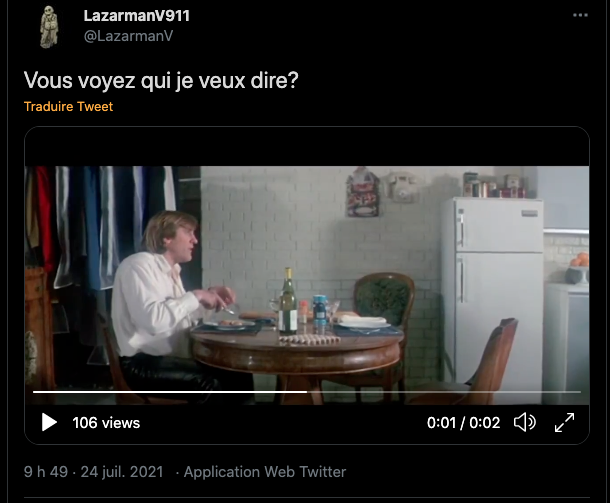This screenshot has width=610, height=503.
Task: Click the 106 views counter
Action: [106, 423]
